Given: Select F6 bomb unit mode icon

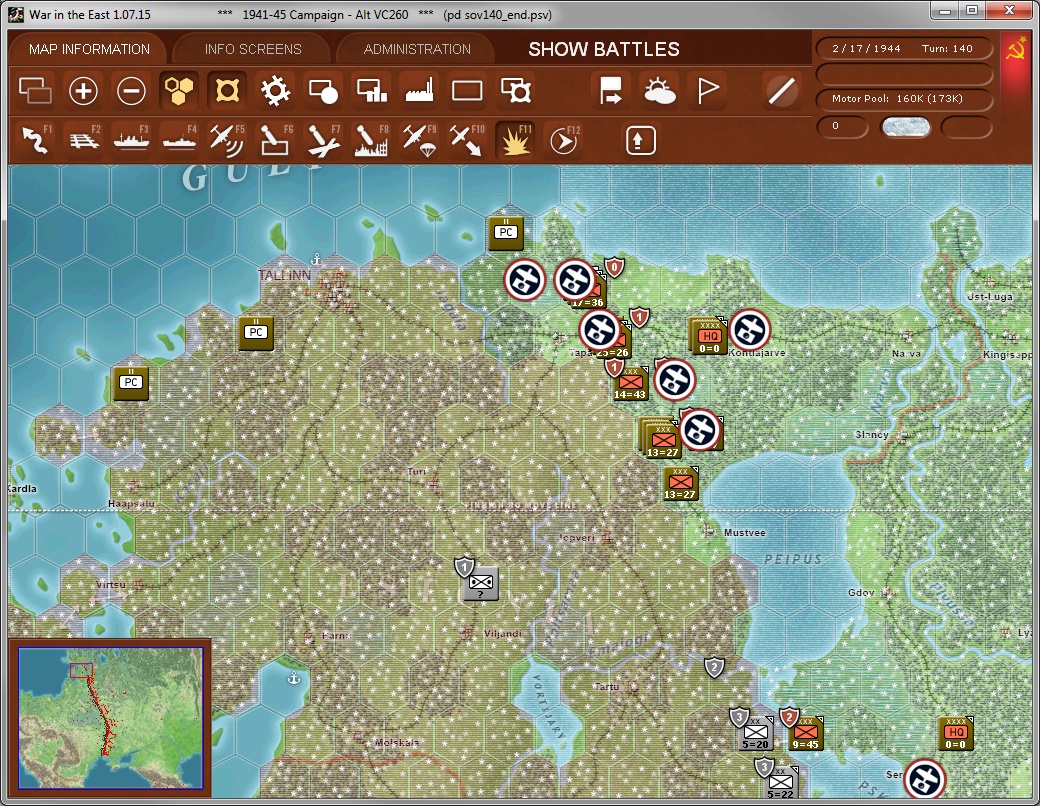Looking at the screenshot, I should click(x=275, y=140).
